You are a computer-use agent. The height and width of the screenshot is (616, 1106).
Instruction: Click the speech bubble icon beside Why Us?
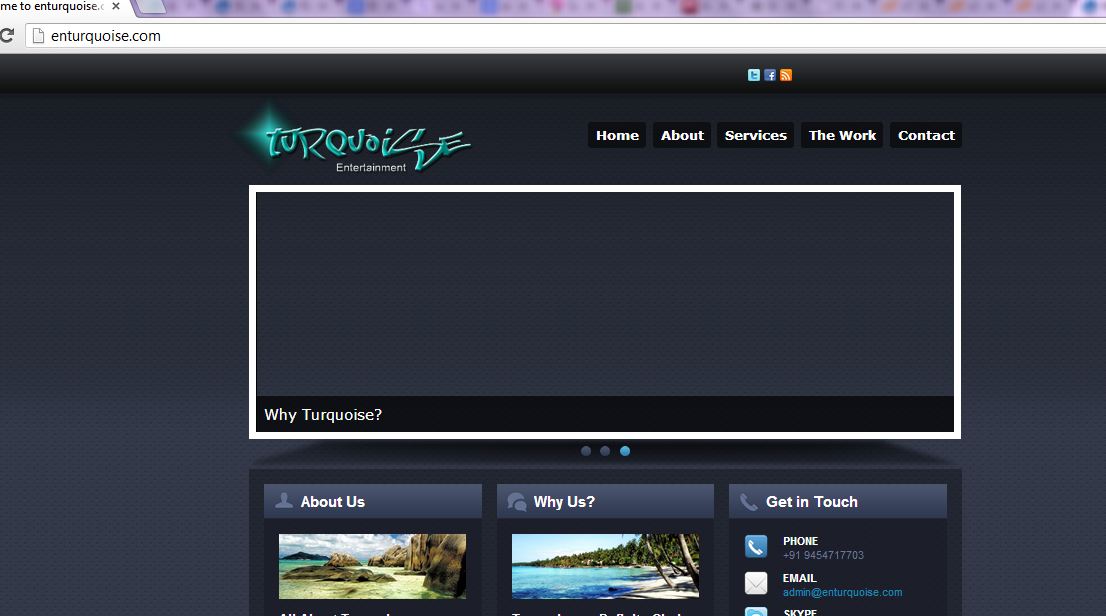516,500
